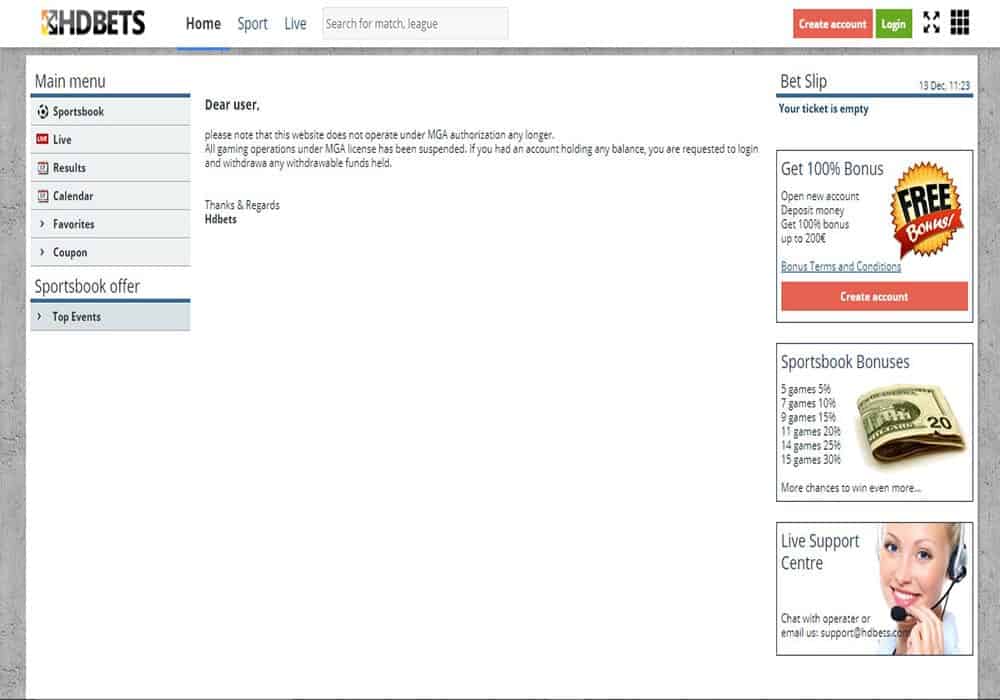
Task: Click the Calendar icon in the menu
Action: coord(43,196)
